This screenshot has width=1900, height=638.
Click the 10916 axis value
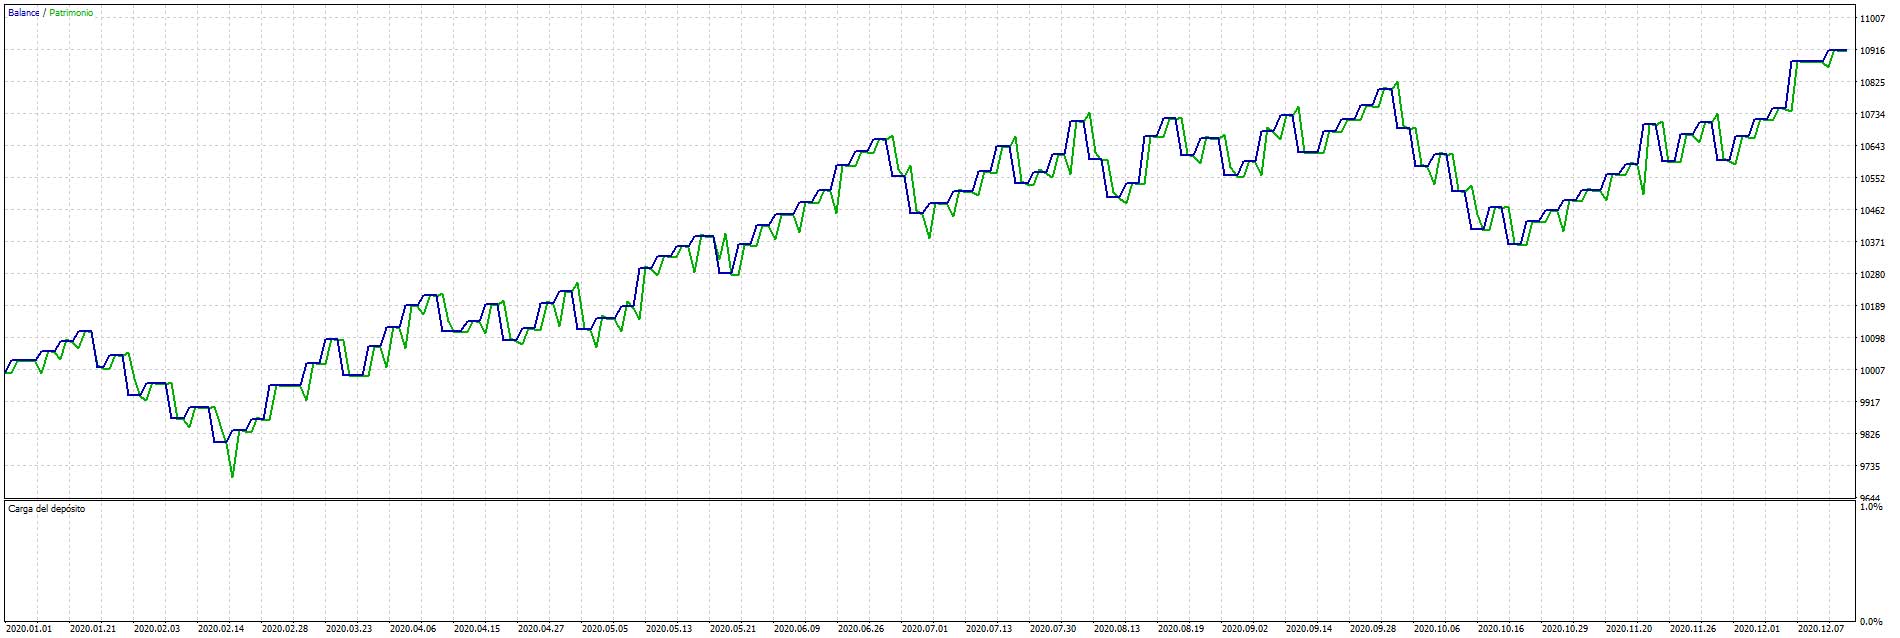tap(1873, 51)
